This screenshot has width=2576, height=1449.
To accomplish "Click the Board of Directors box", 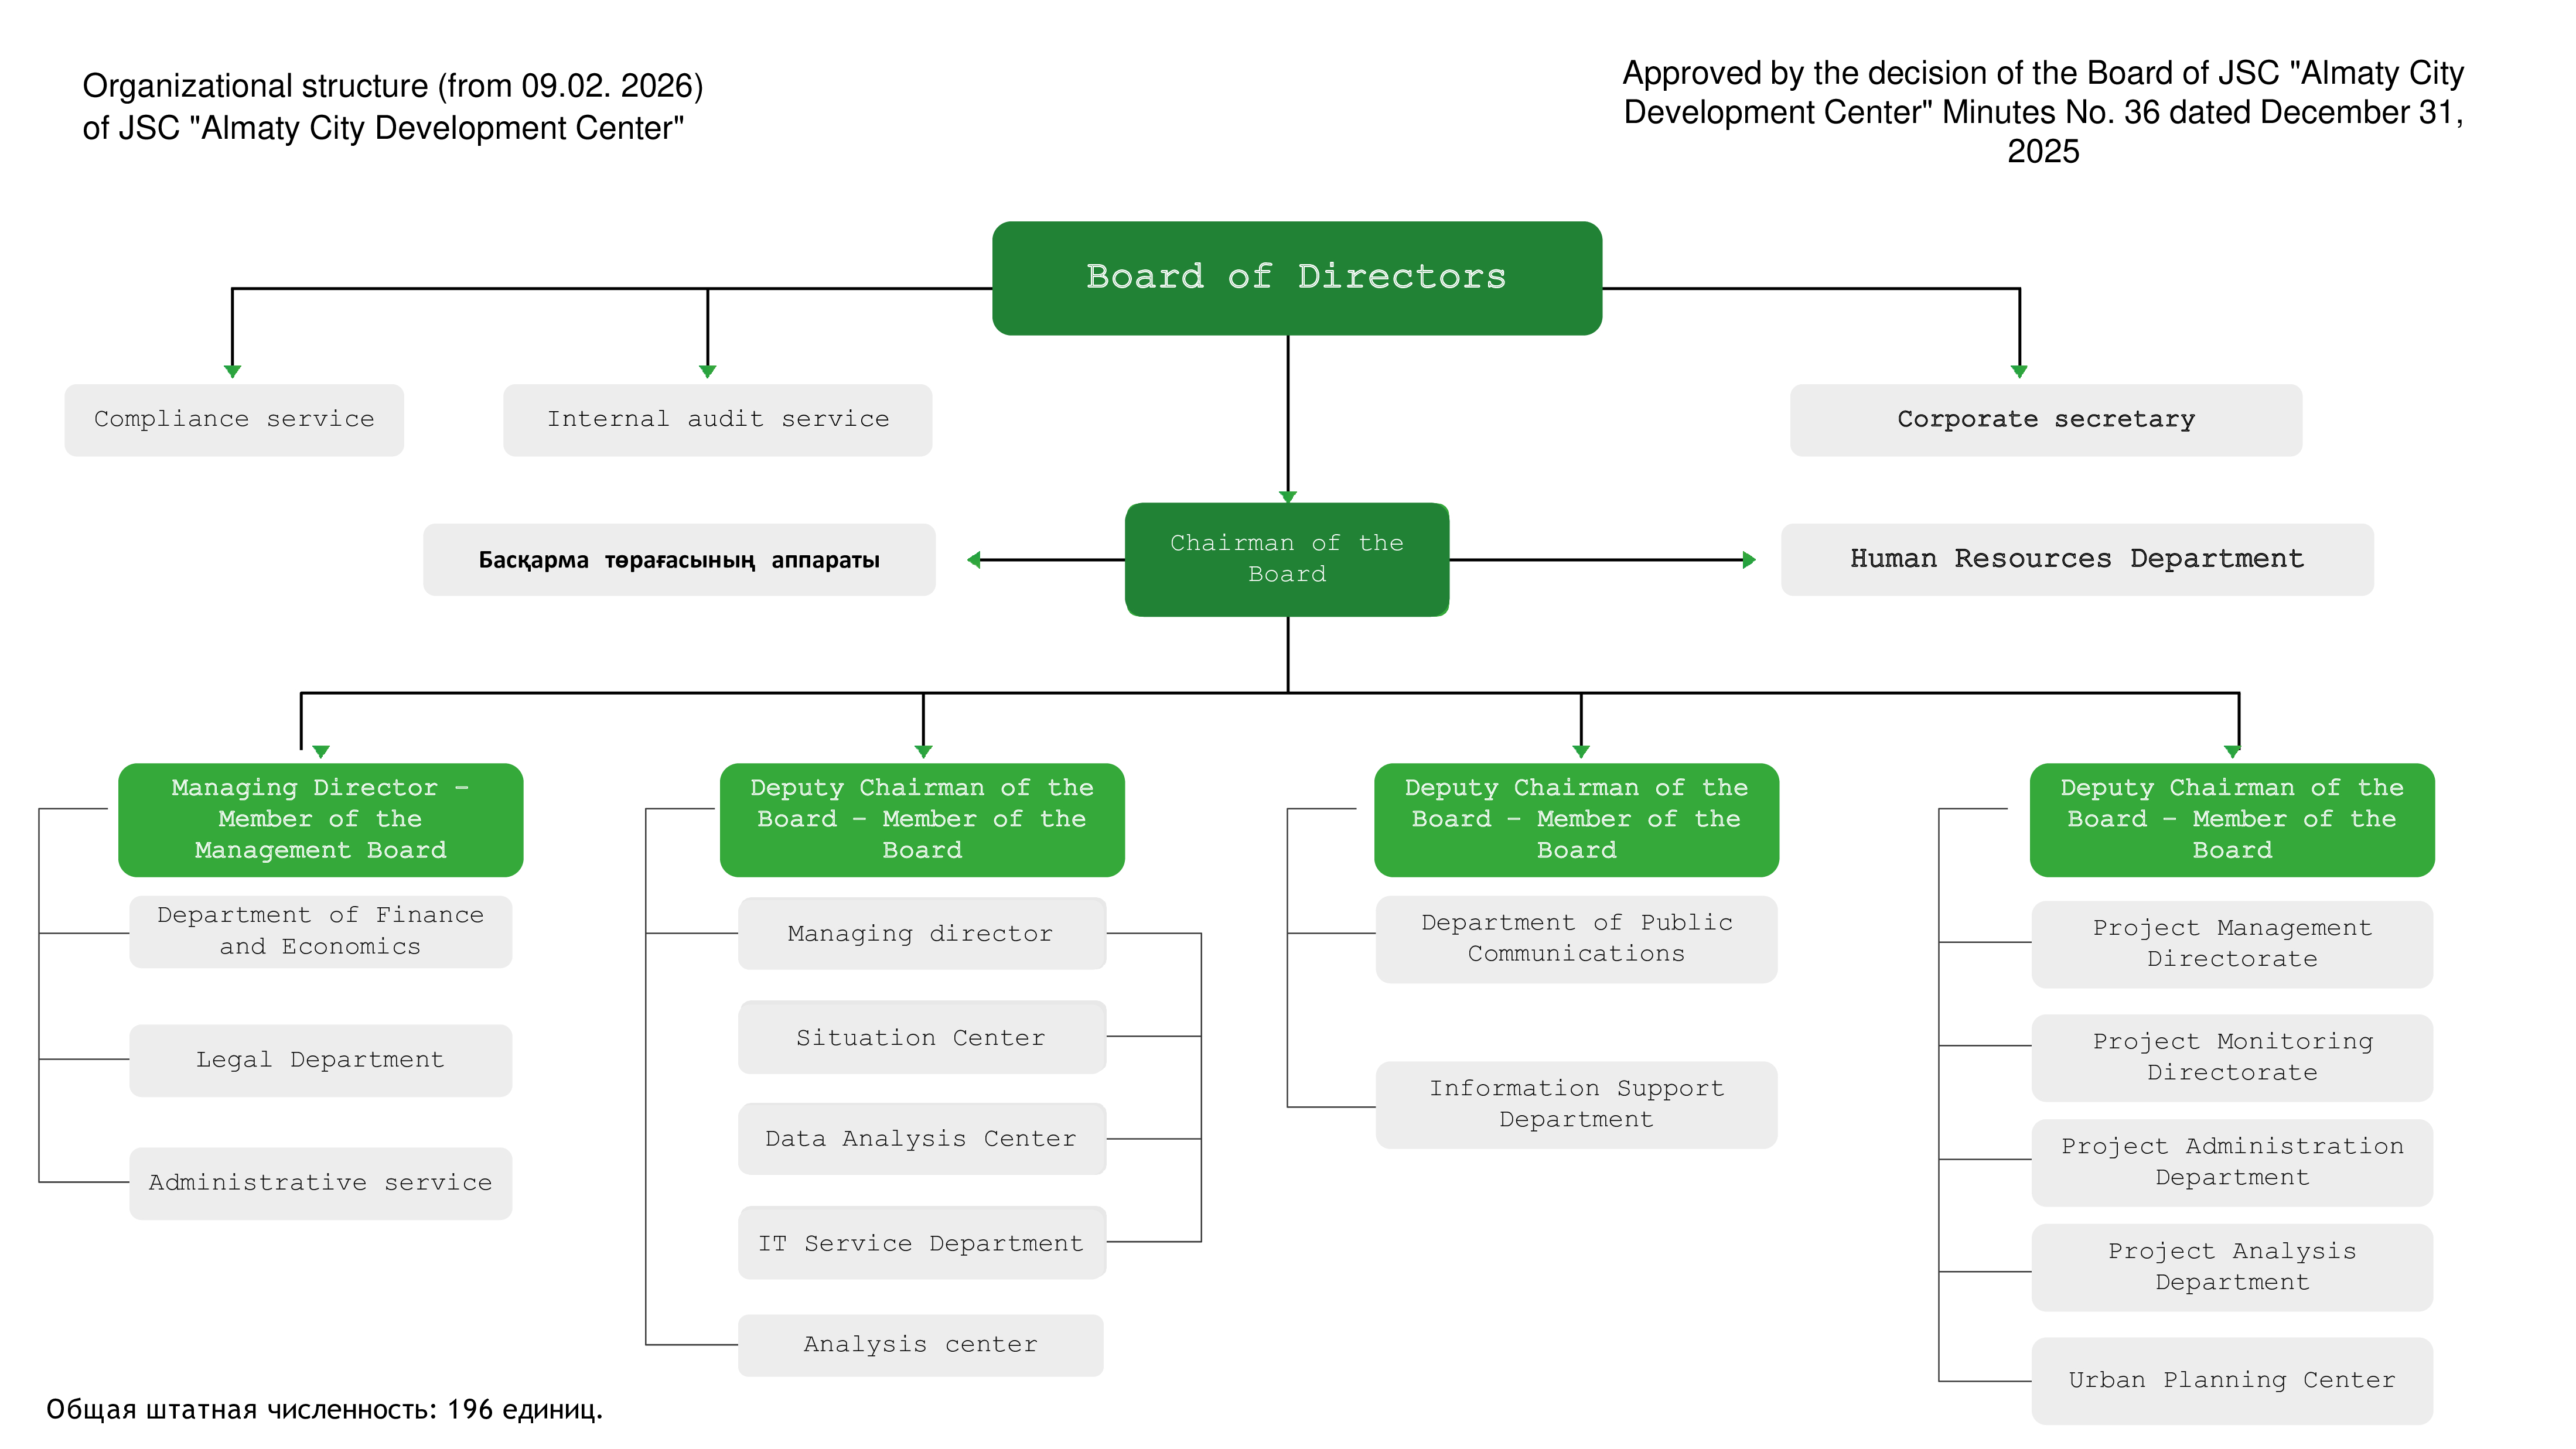I will coord(1296,277).
